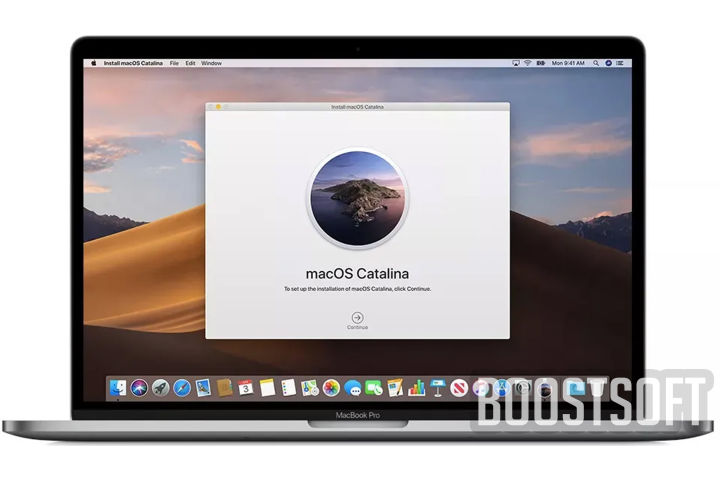Viewport: 720px width, 480px height.
Task: Open the File menu
Action: click(174, 63)
